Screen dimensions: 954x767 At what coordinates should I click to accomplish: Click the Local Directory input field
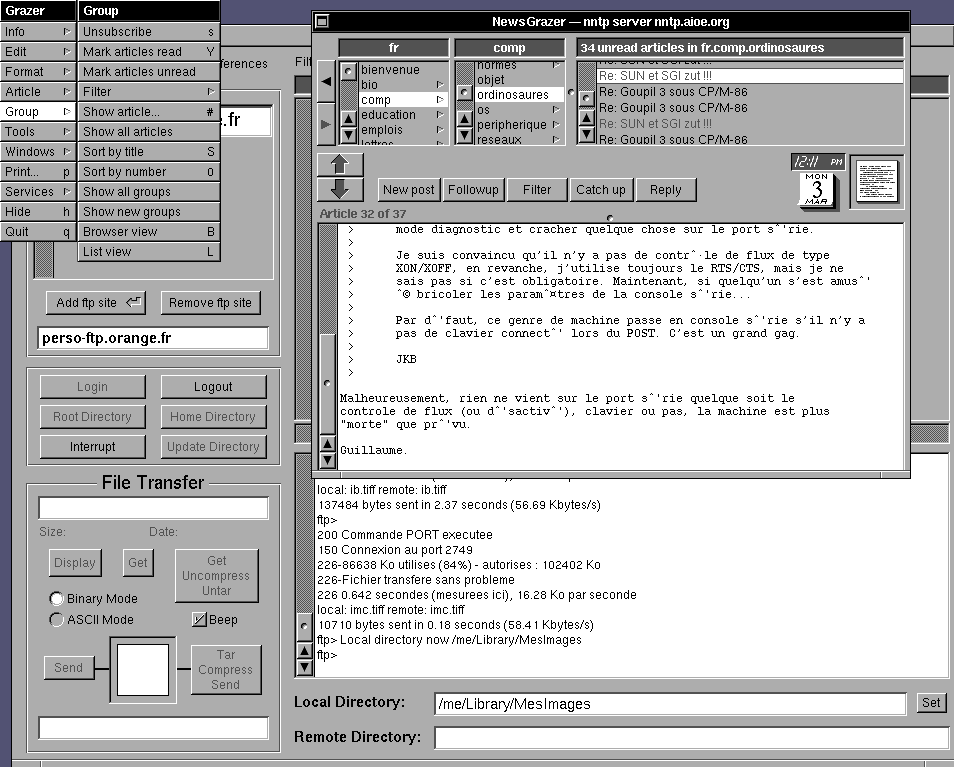670,704
